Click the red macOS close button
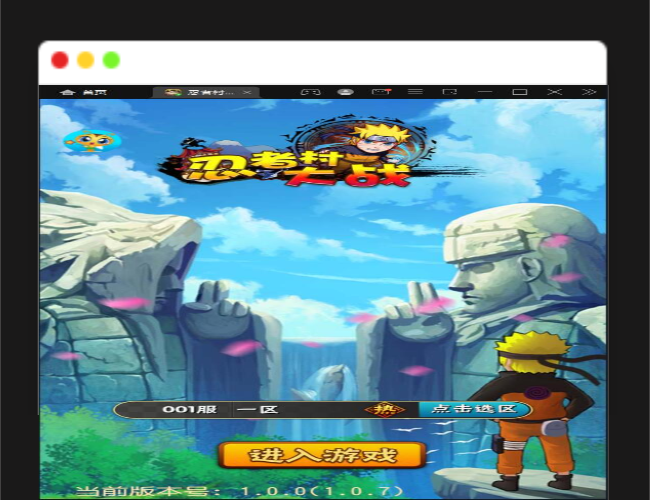650x500 pixels. [60, 60]
